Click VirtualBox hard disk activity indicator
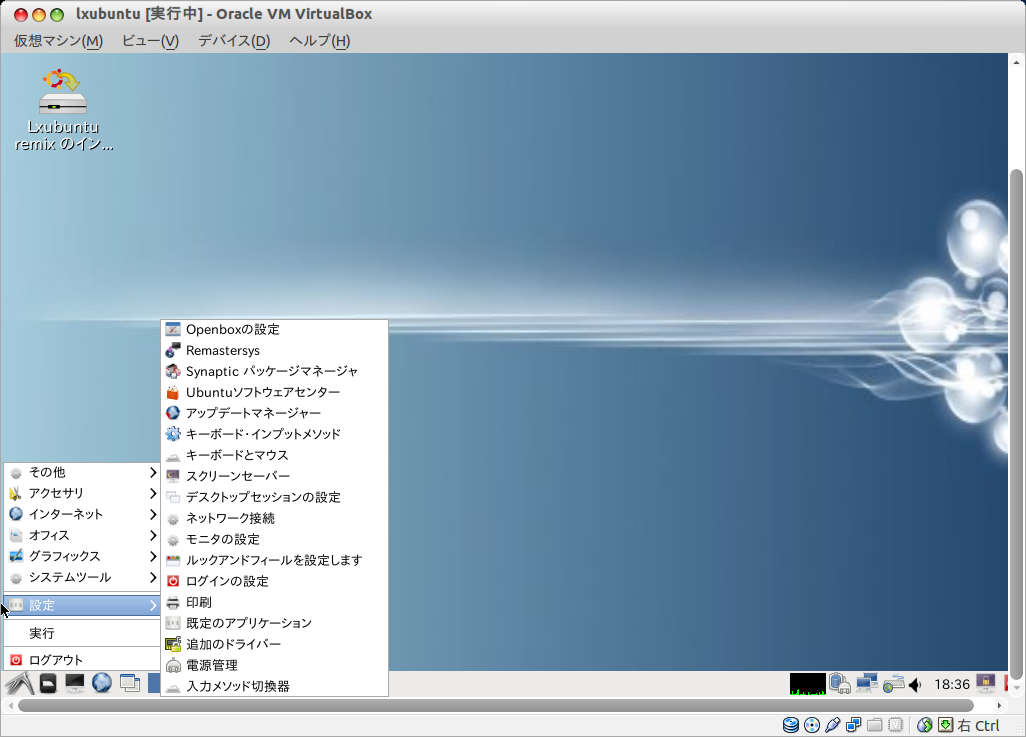This screenshot has width=1026, height=737. point(791,725)
